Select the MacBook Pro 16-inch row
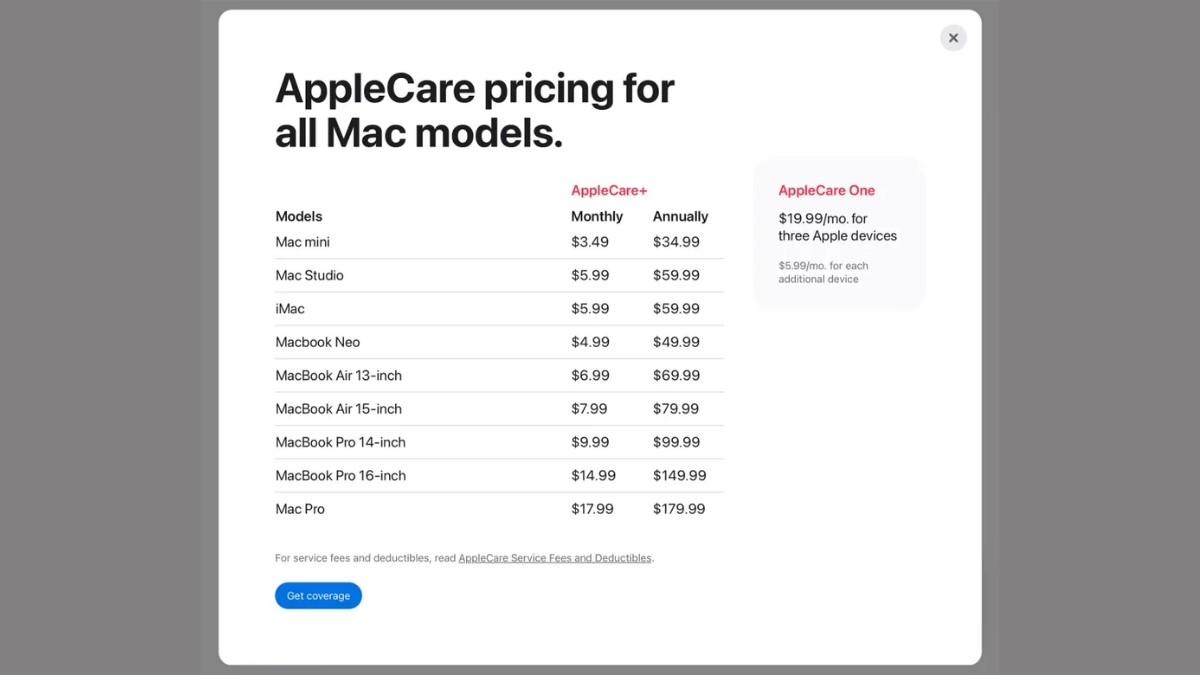Viewport: 1200px width, 675px height. (x=340, y=475)
